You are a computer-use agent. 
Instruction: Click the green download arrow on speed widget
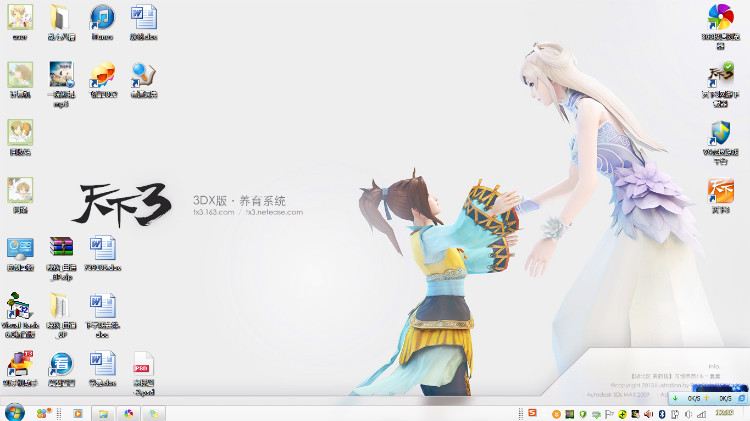pos(675,399)
